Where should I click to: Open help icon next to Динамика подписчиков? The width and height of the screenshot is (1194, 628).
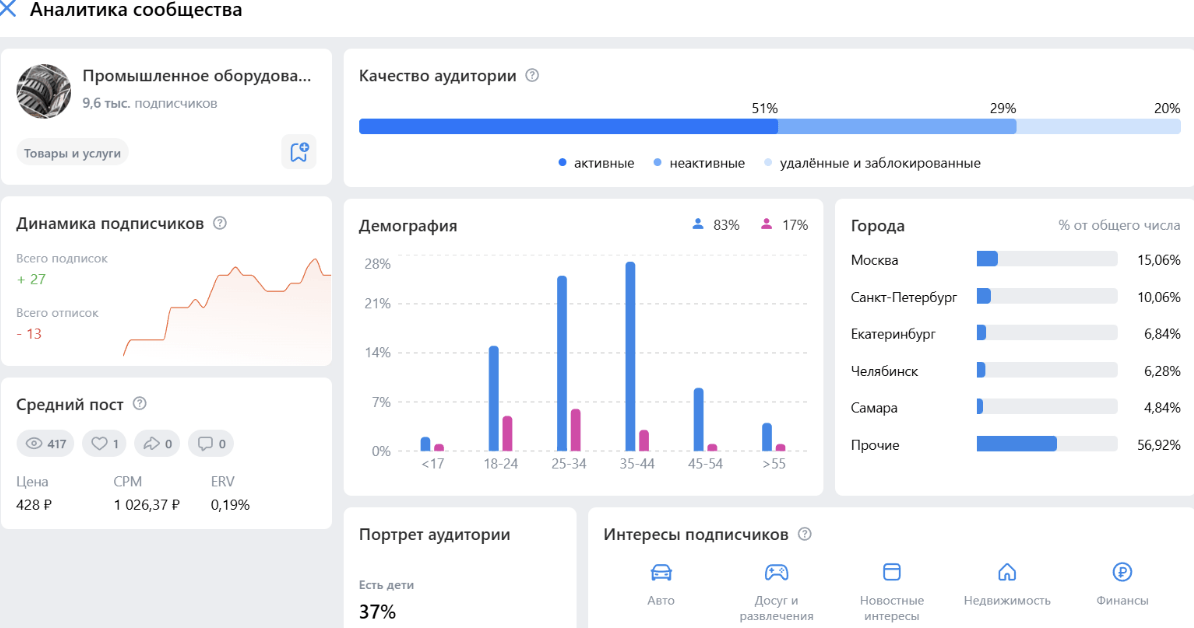[220, 223]
